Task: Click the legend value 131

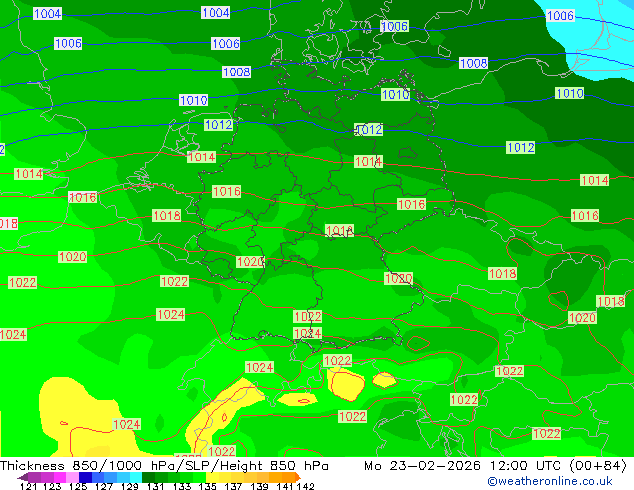Action: [155, 486]
